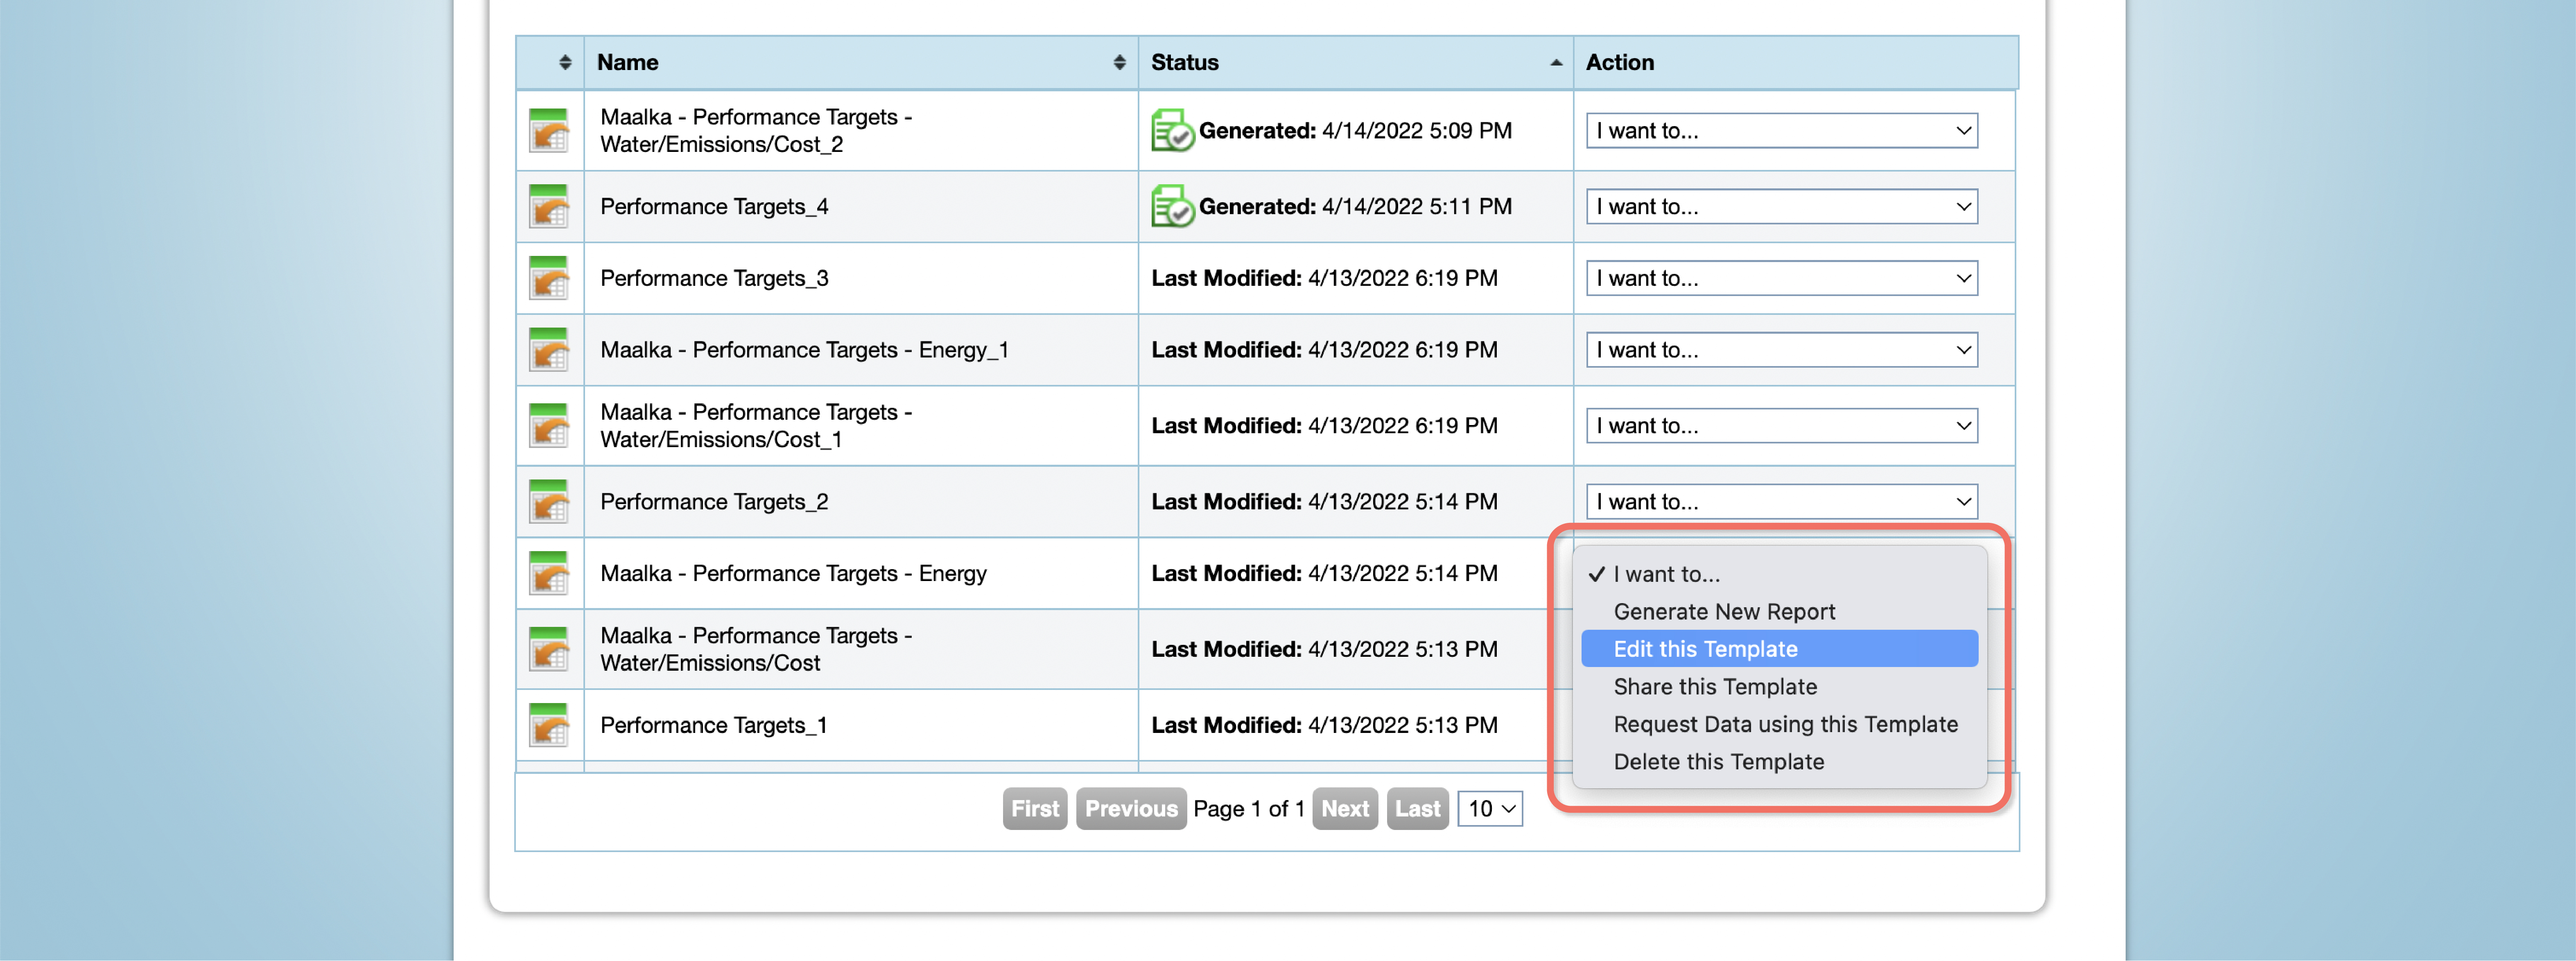Click 'Maalka - Performance Targets - Water/Emissions/Cost_1' name
Viewport: 2576px width, 961px height.
click(x=756, y=426)
